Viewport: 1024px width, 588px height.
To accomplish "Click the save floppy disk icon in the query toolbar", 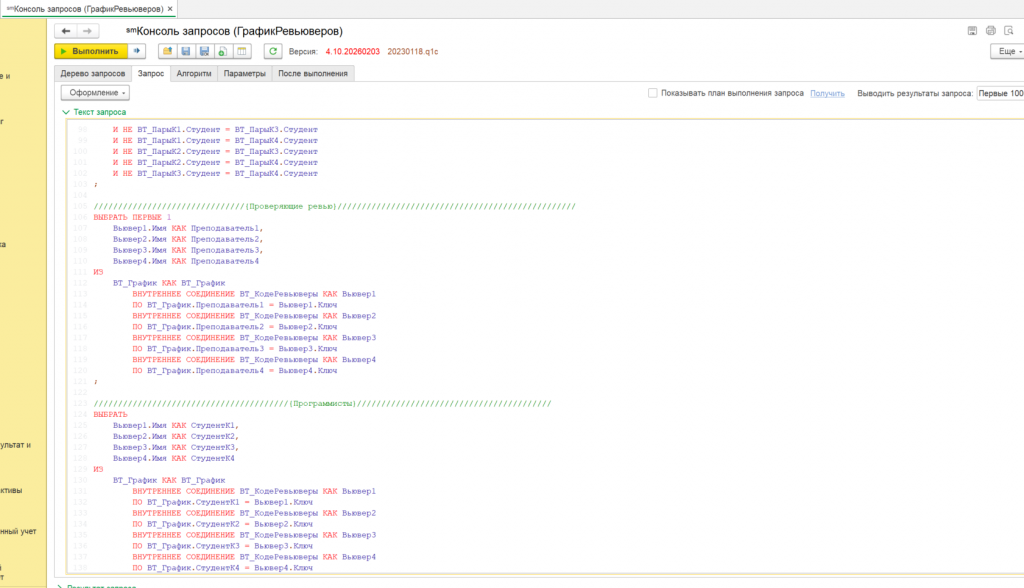I will (186, 51).
